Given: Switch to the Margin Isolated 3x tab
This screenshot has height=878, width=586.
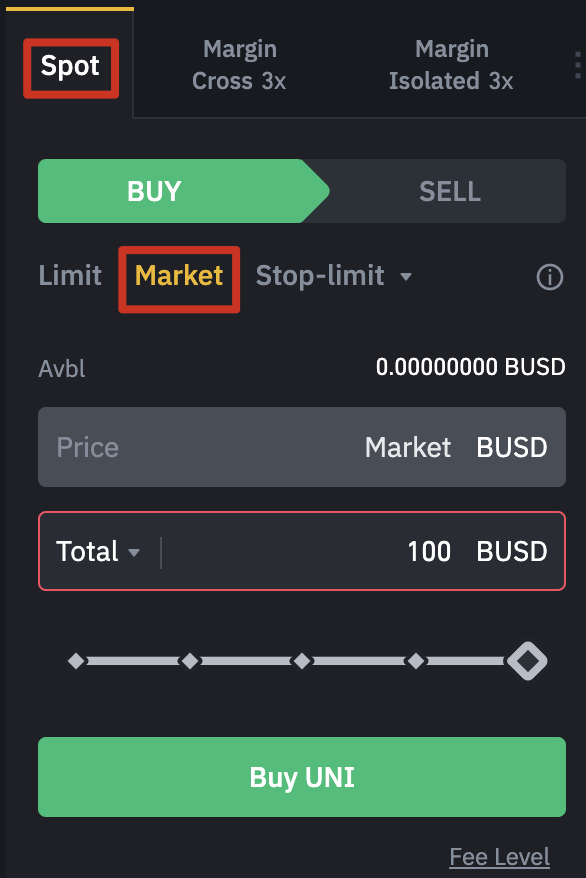Looking at the screenshot, I should (451, 65).
